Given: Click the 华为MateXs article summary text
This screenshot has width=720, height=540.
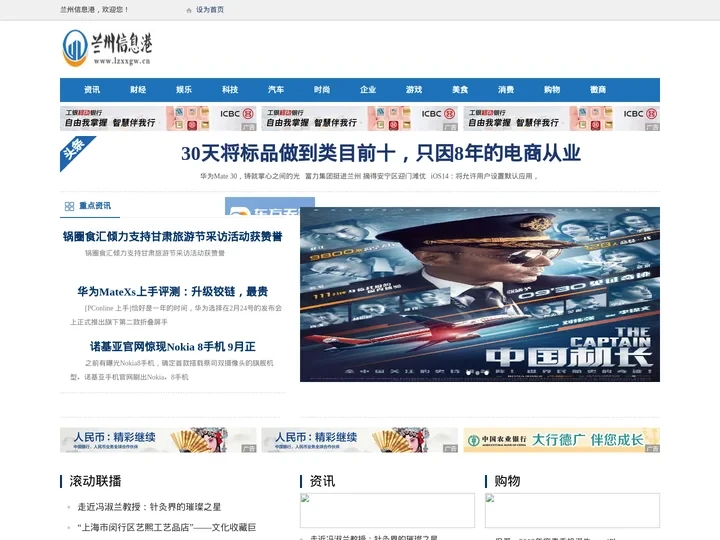Looking at the screenshot, I should click(176, 315).
